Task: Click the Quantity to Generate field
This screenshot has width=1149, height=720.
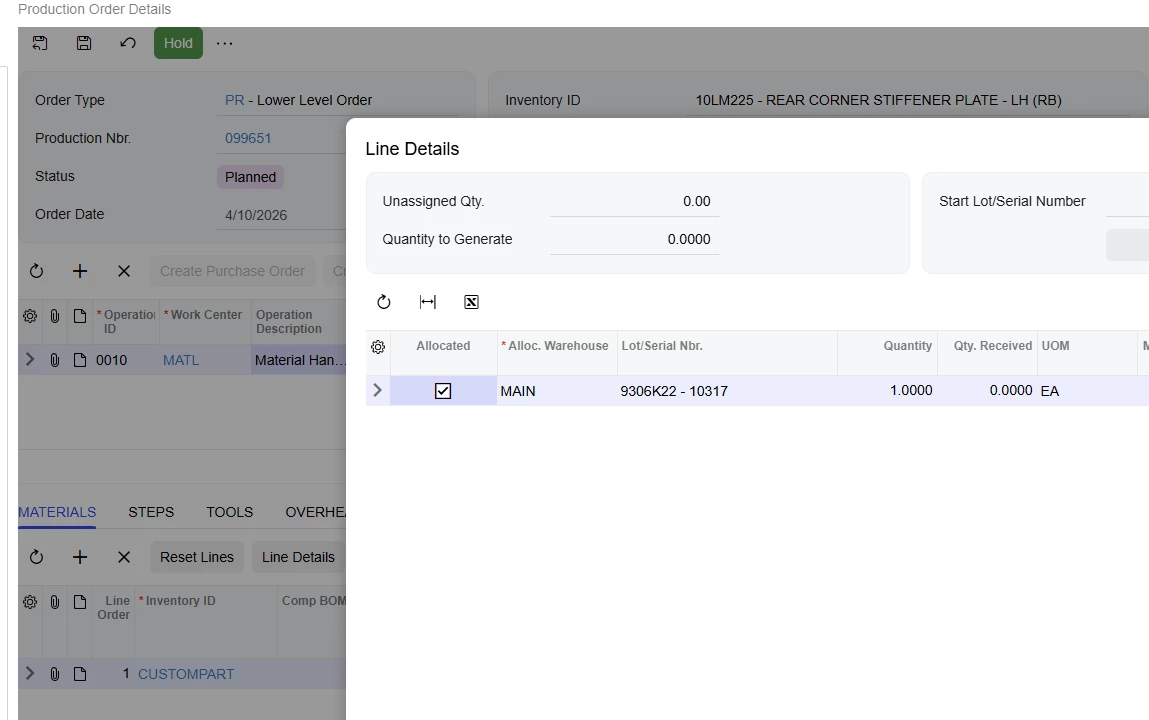Action: [x=635, y=240]
